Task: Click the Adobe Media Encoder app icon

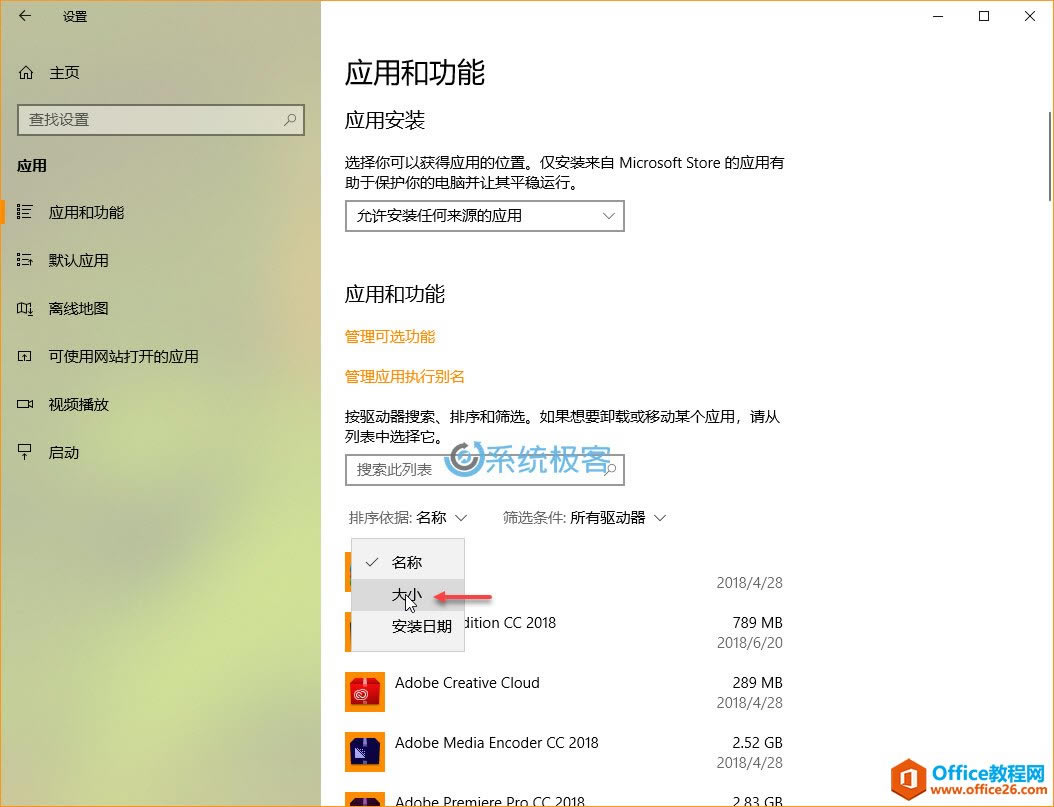Action: [365, 752]
